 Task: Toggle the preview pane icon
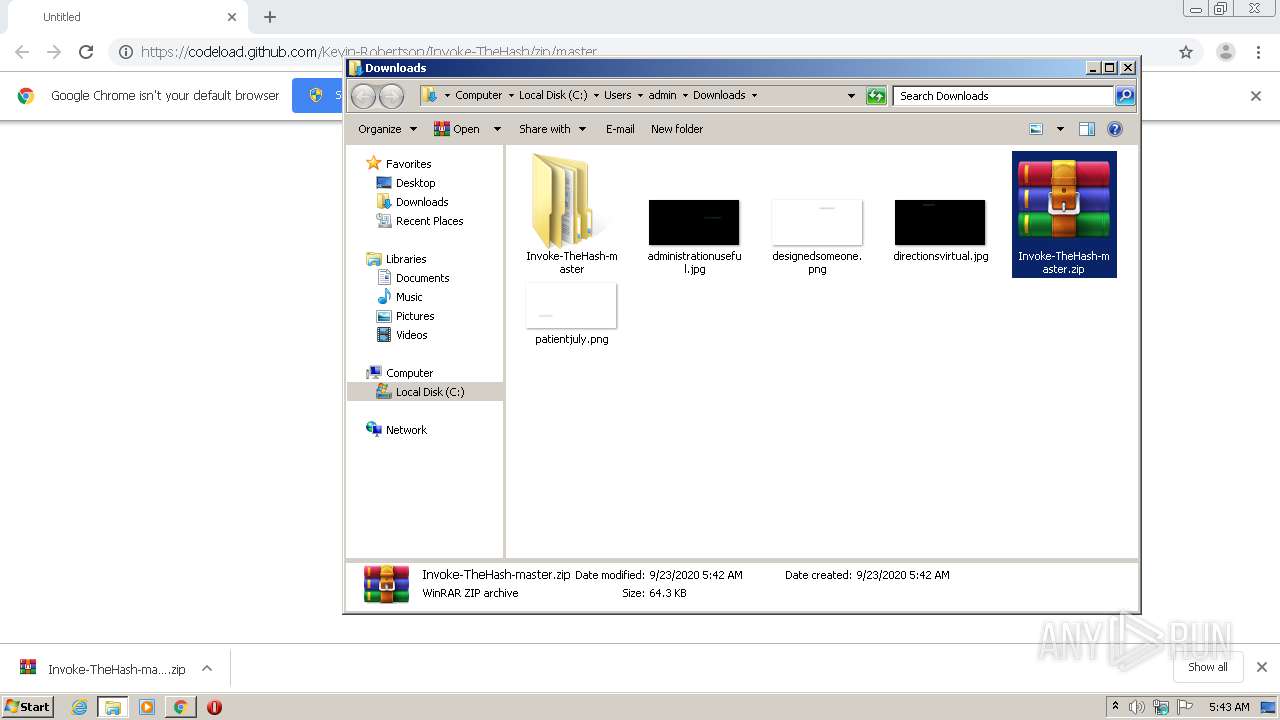(1087, 129)
